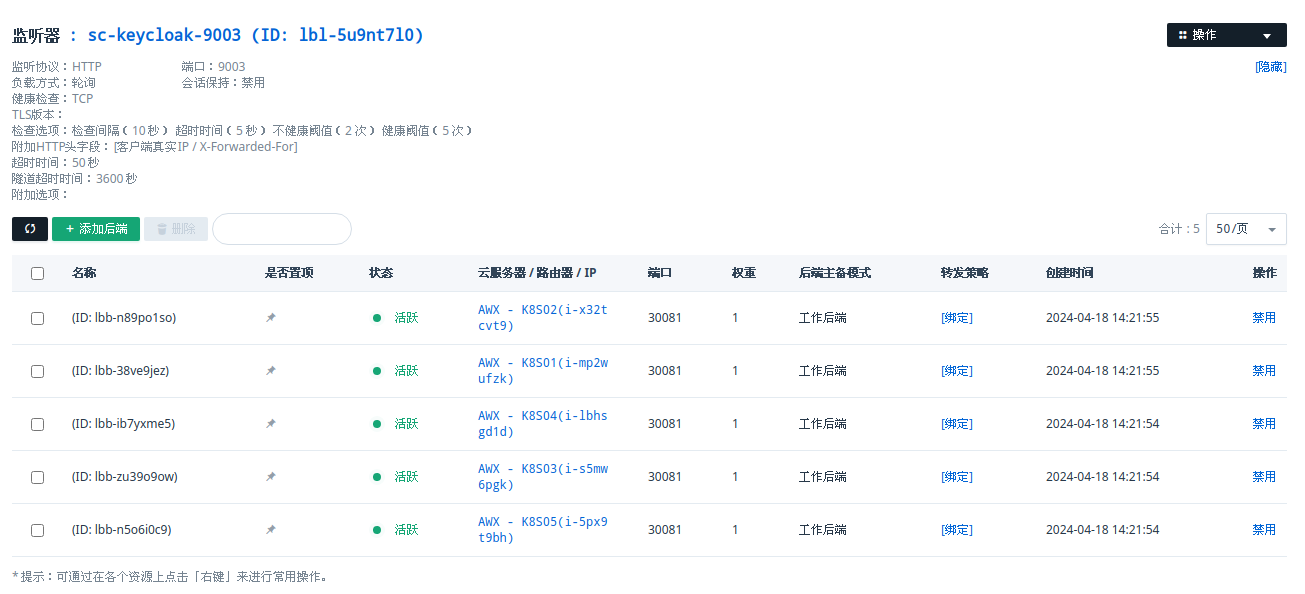
Task: Click the [隐藏] link
Action: click(1270, 67)
